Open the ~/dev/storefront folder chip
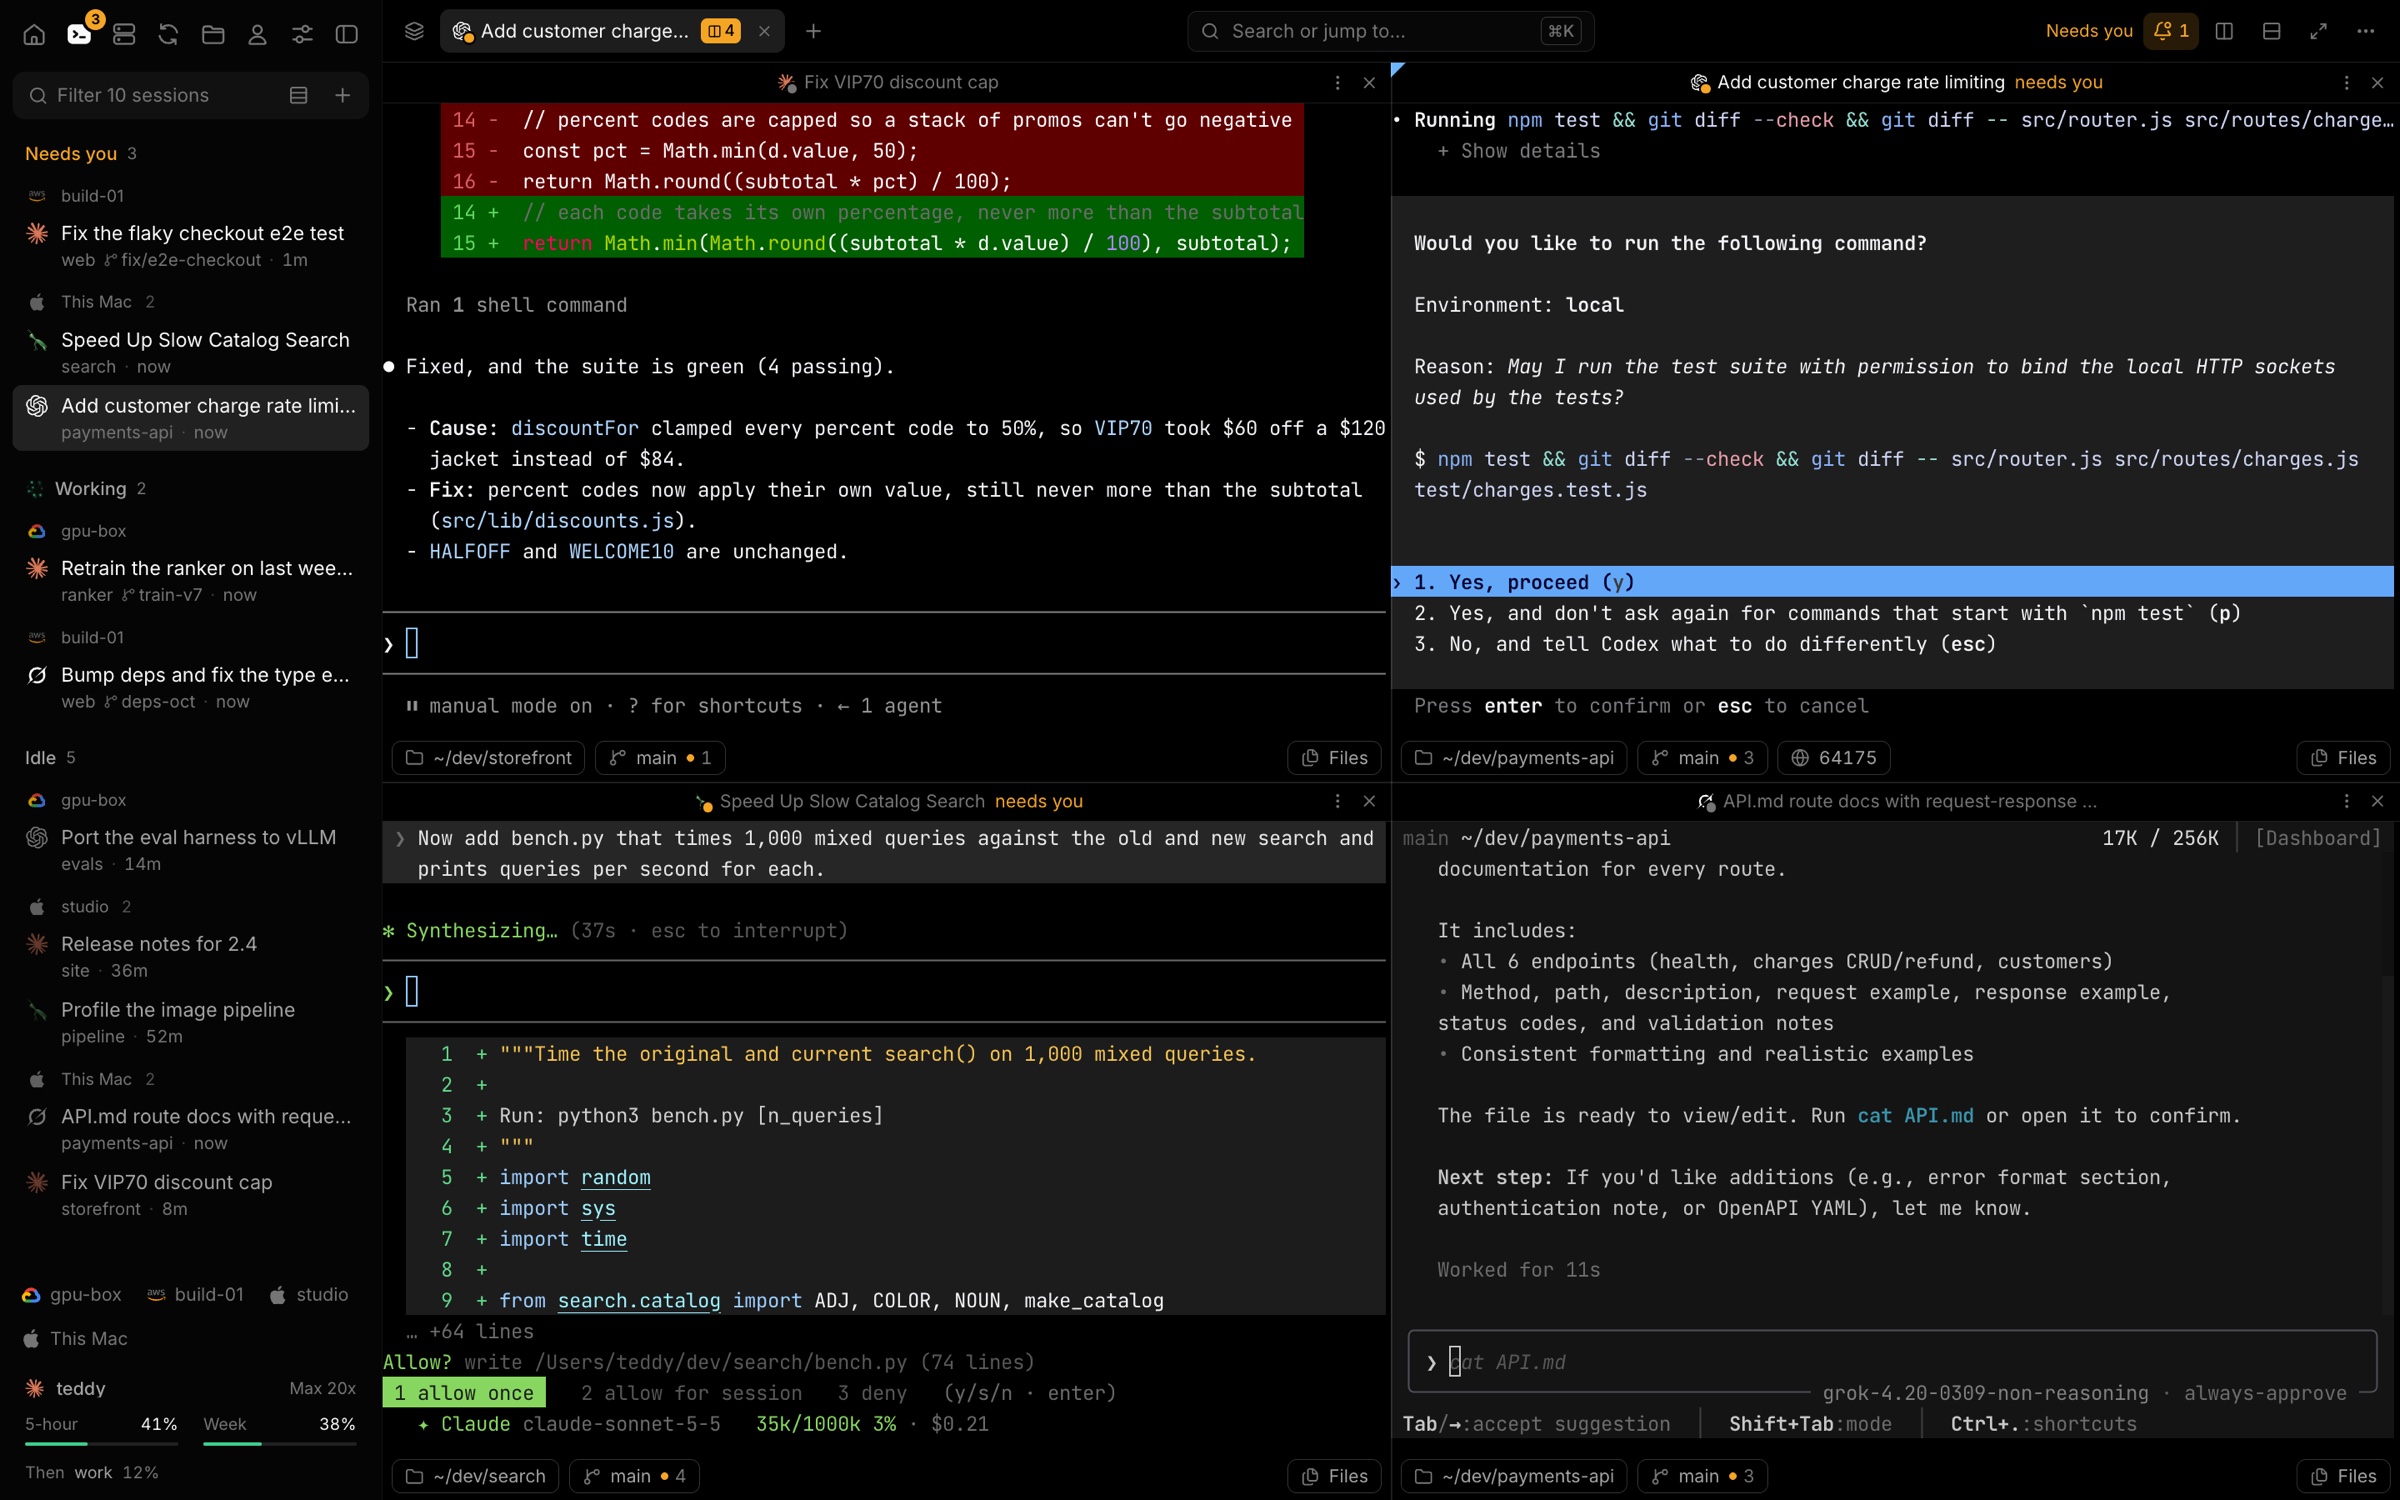Image resolution: width=2400 pixels, height=1500 pixels. pyautogui.click(x=489, y=758)
